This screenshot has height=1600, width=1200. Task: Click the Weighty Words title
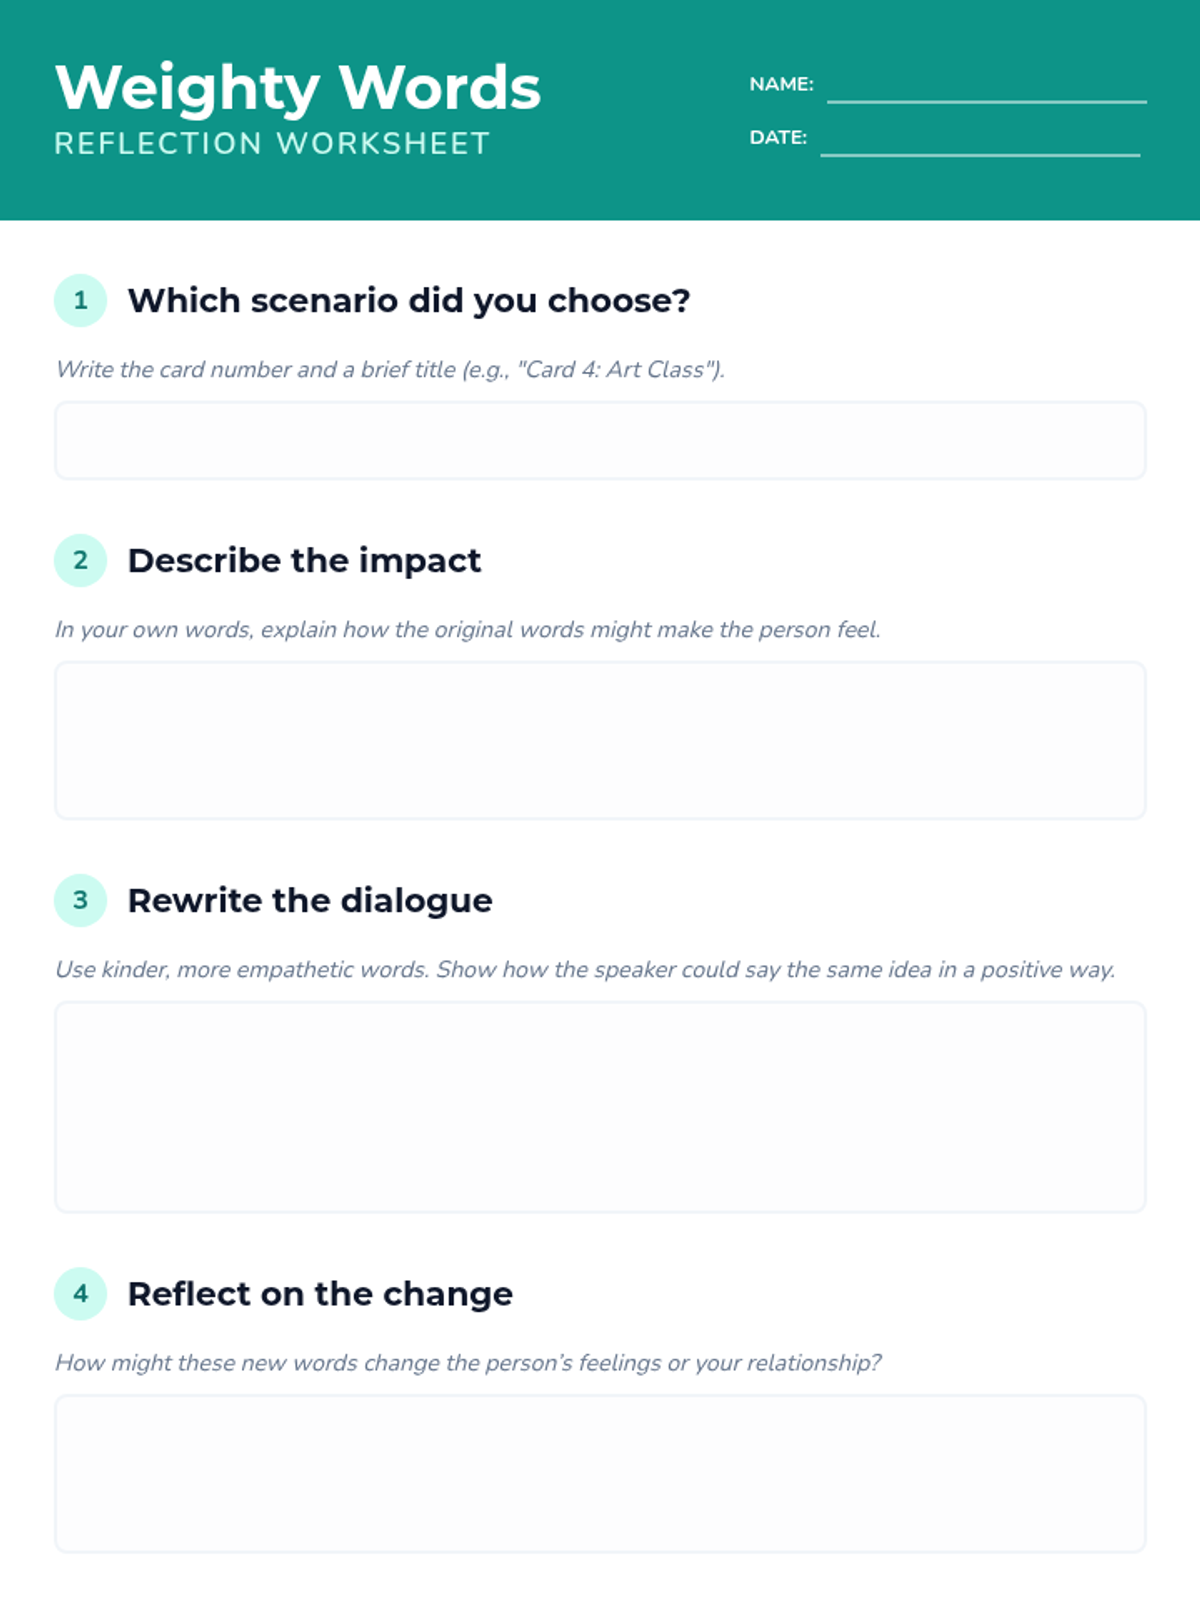click(298, 88)
